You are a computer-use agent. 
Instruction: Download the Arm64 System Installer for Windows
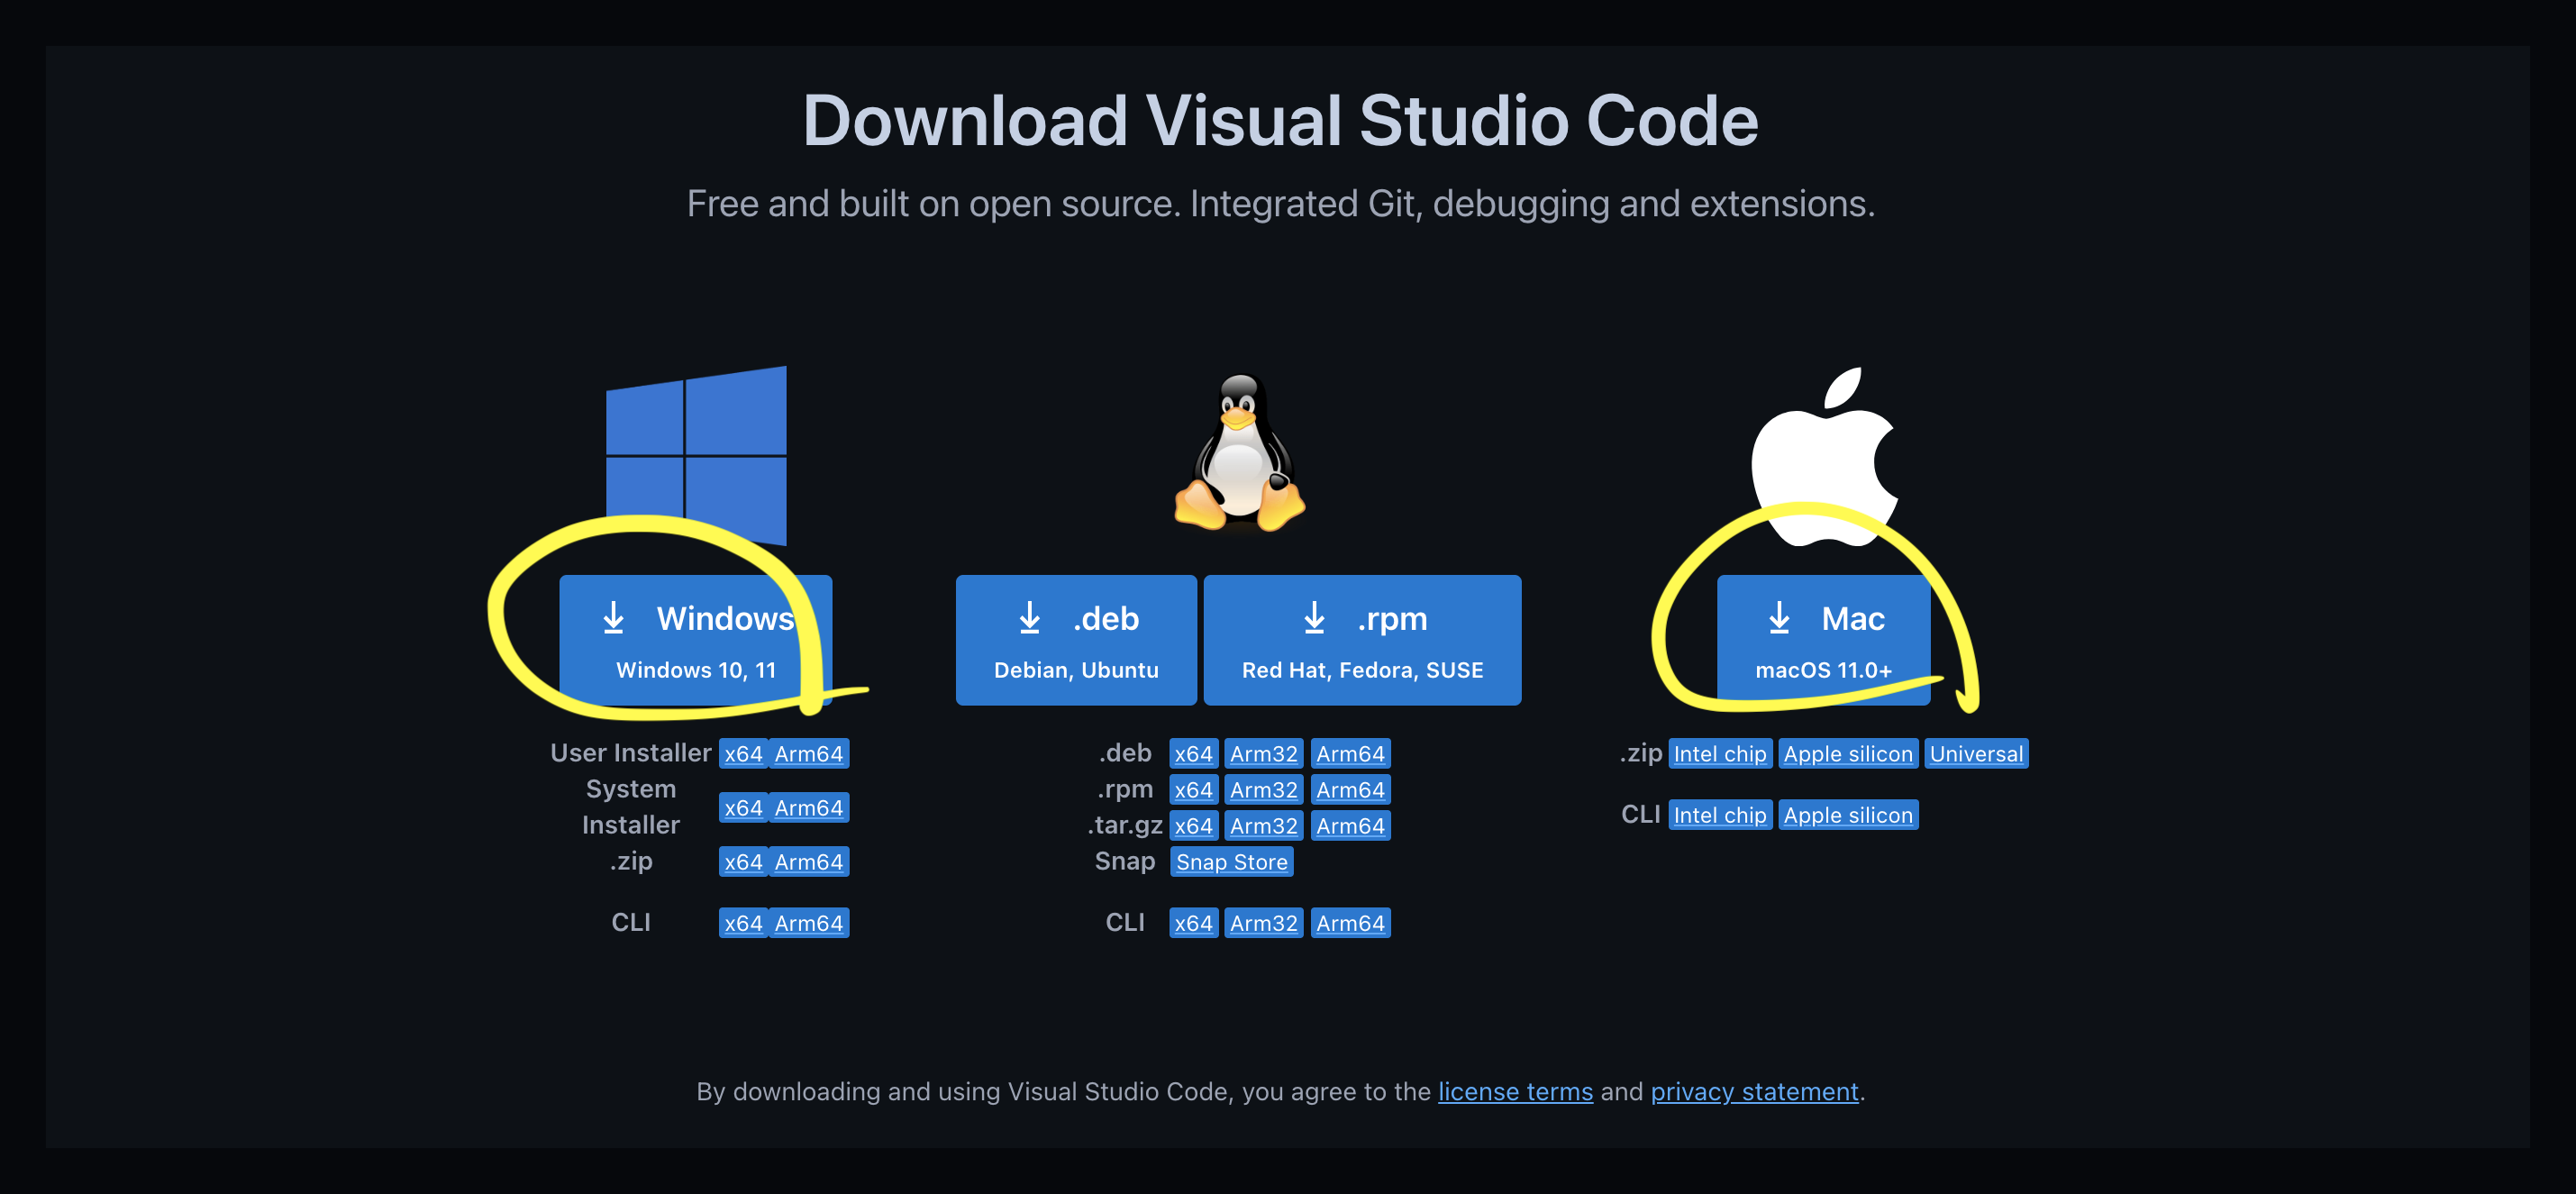[x=809, y=807]
